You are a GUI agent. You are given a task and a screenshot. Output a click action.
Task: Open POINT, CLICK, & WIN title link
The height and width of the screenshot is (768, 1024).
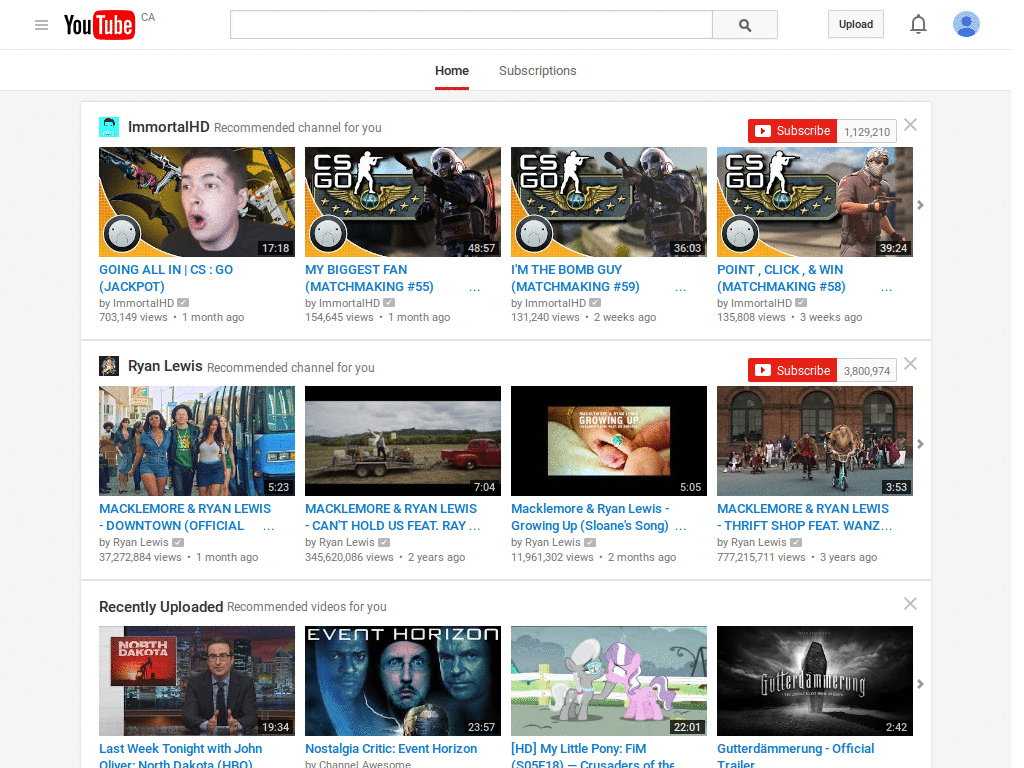point(781,278)
